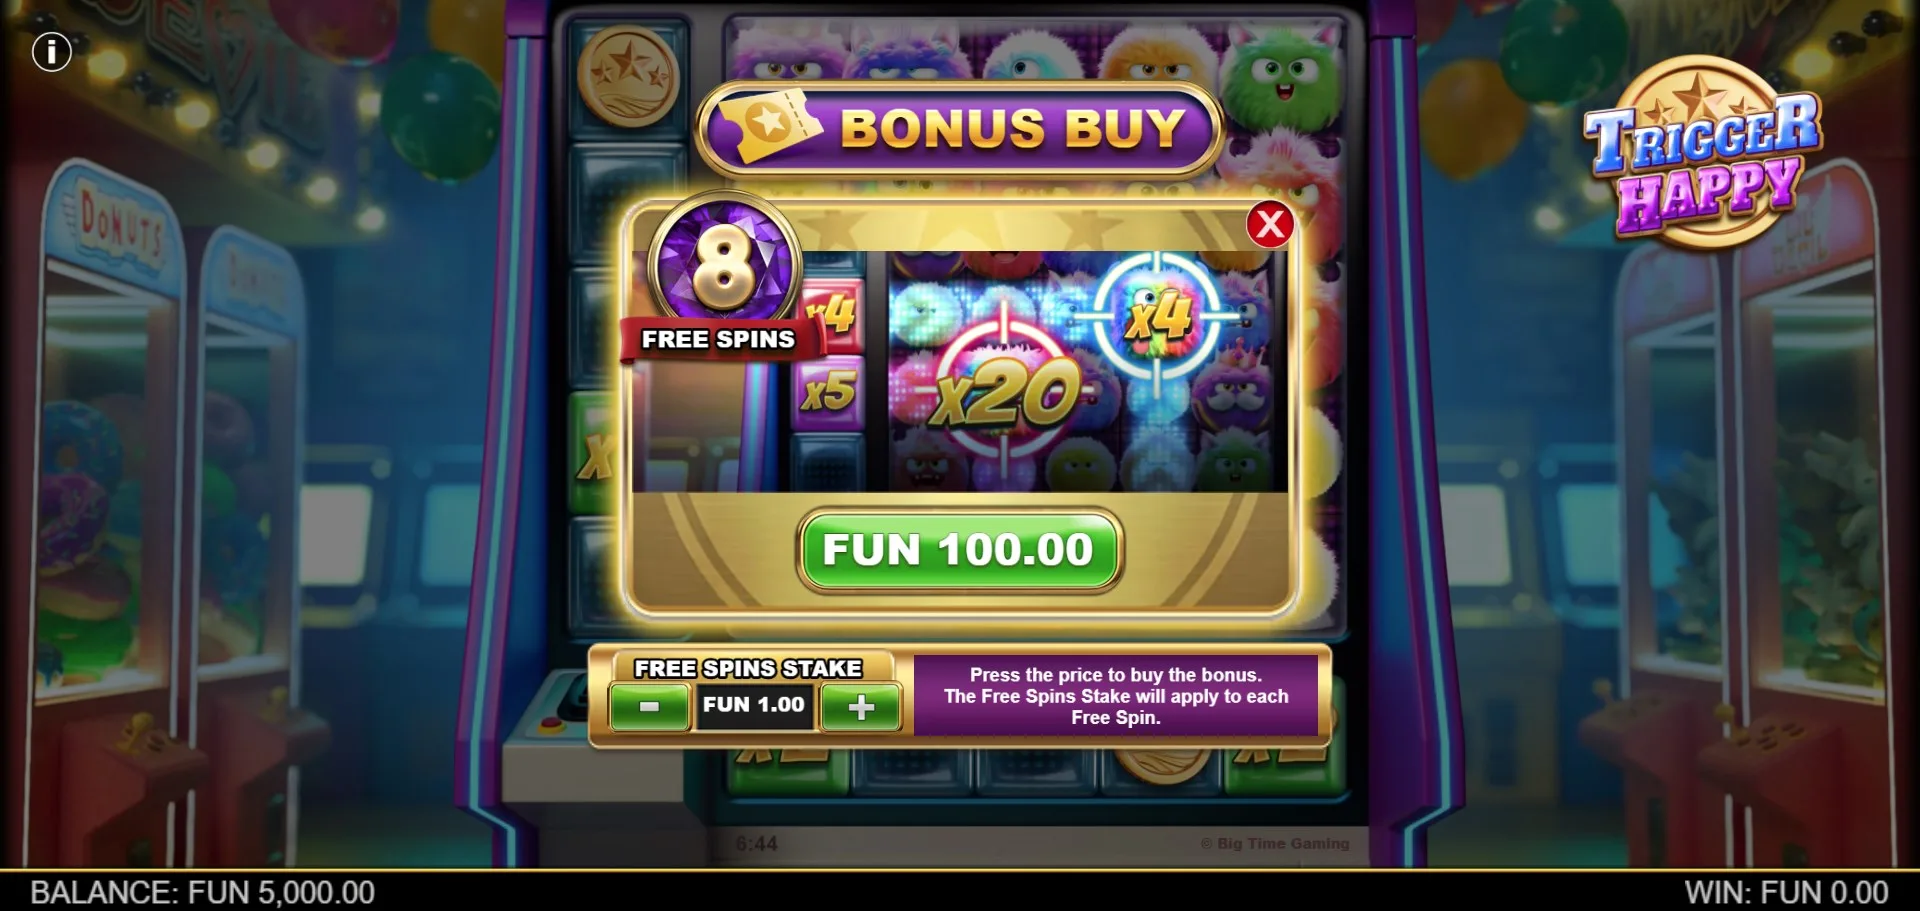Decrease the Free Spins Stake
This screenshot has height=911, width=1920.
(x=649, y=707)
